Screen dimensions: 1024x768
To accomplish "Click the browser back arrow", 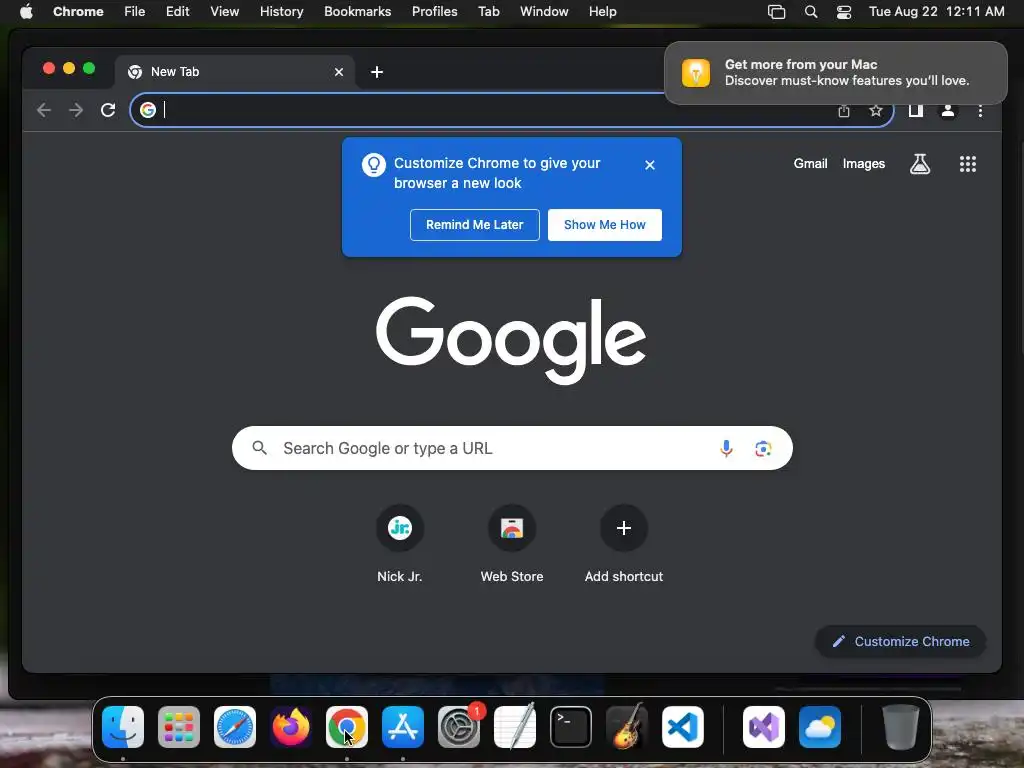I will tap(44, 110).
